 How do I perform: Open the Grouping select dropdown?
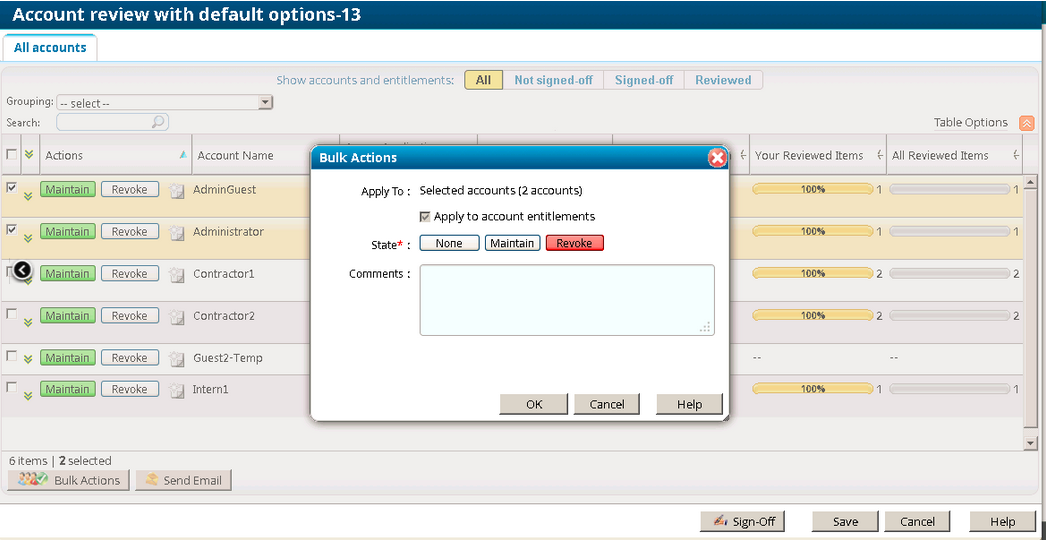coord(165,103)
